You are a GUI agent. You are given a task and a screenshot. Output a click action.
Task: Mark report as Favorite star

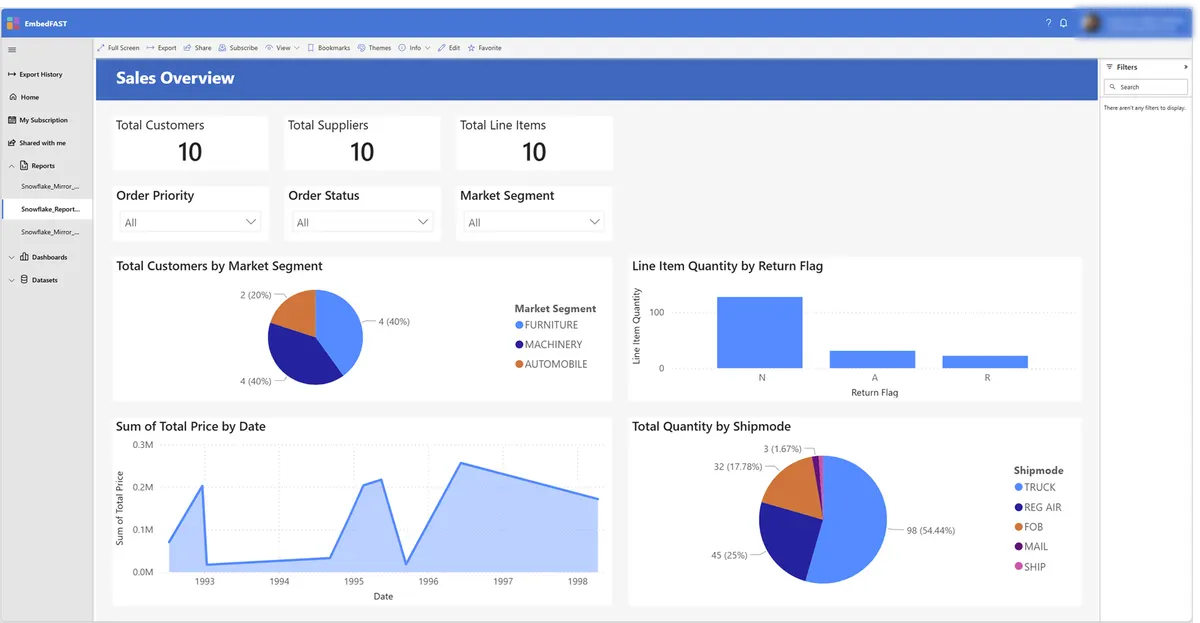pos(484,48)
